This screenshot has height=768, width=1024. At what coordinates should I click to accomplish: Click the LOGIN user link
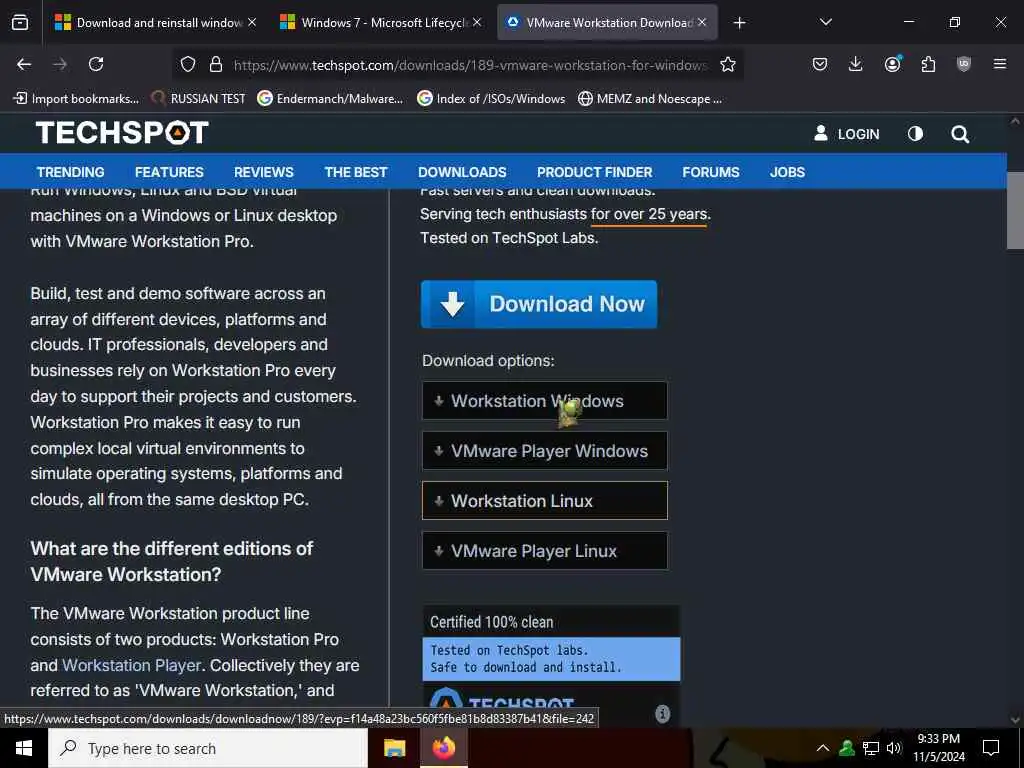847,134
